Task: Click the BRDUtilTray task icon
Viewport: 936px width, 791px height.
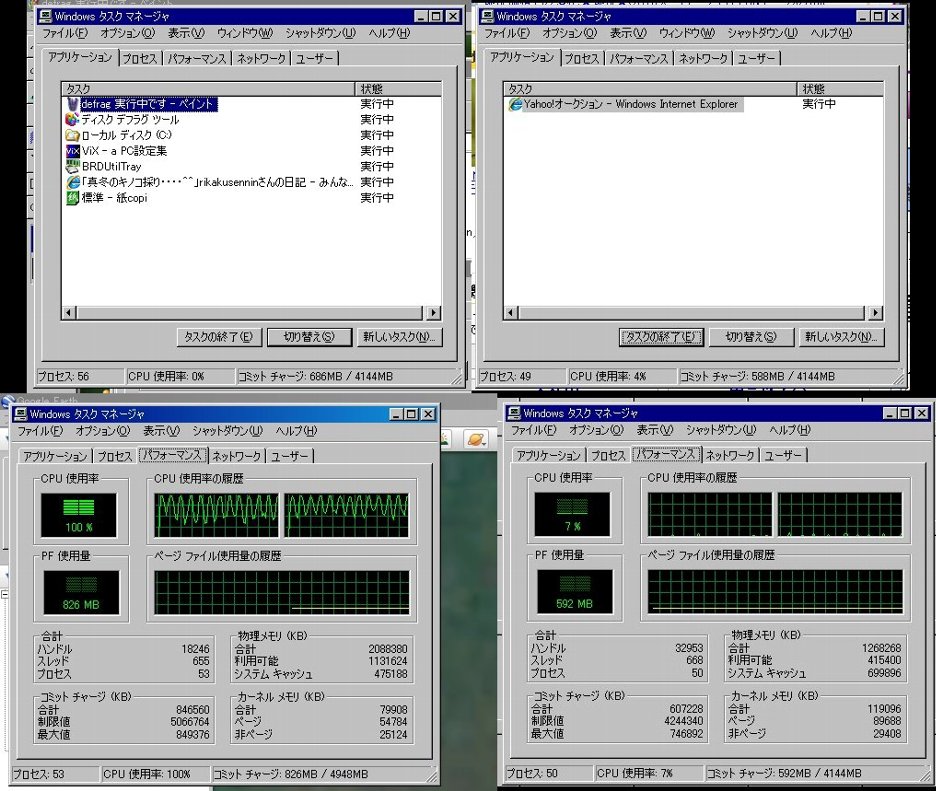Action: click(72, 167)
